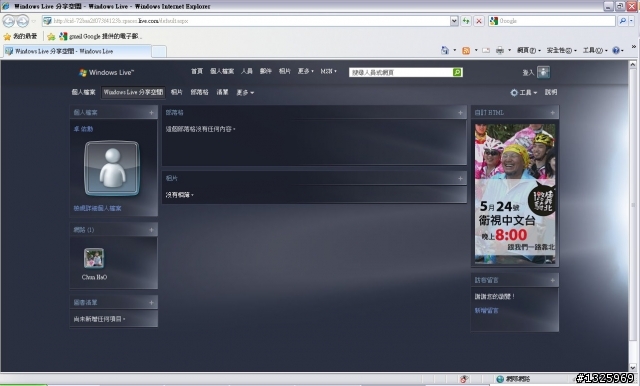
Task: Click the green search button in Windows Live header
Action: (457, 72)
